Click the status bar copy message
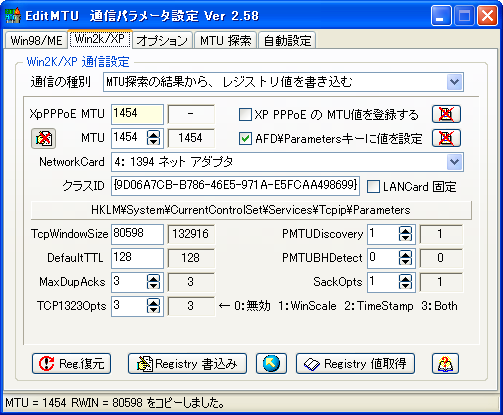 click(x=115, y=403)
